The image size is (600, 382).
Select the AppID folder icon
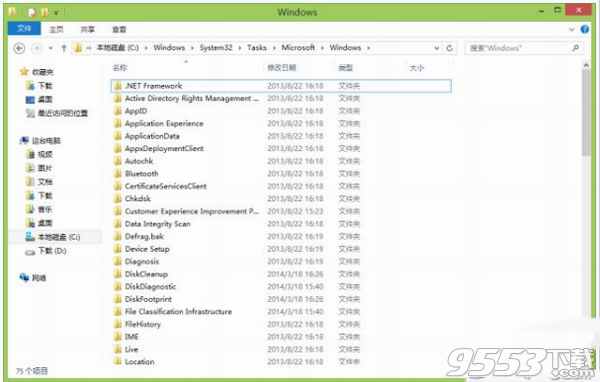tap(118, 111)
